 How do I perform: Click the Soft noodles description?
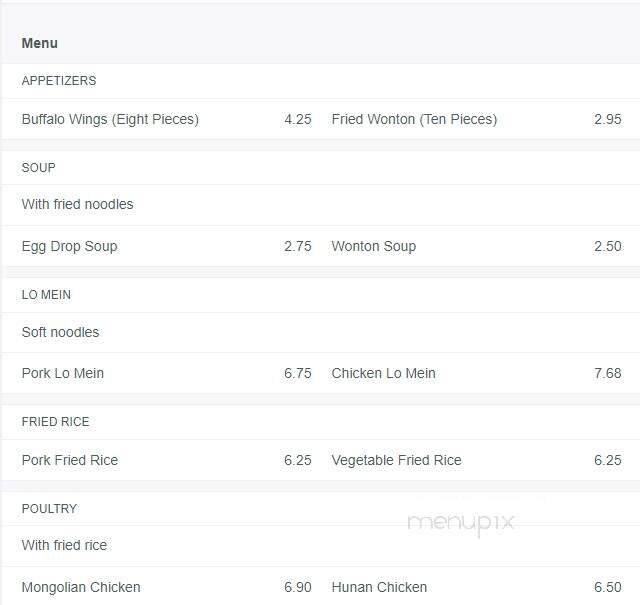tap(61, 332)
